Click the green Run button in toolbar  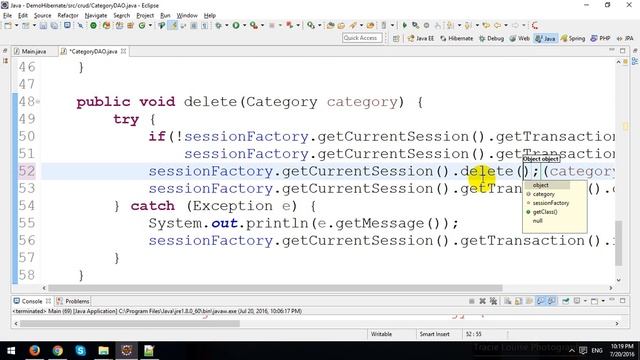click(236, 26)
